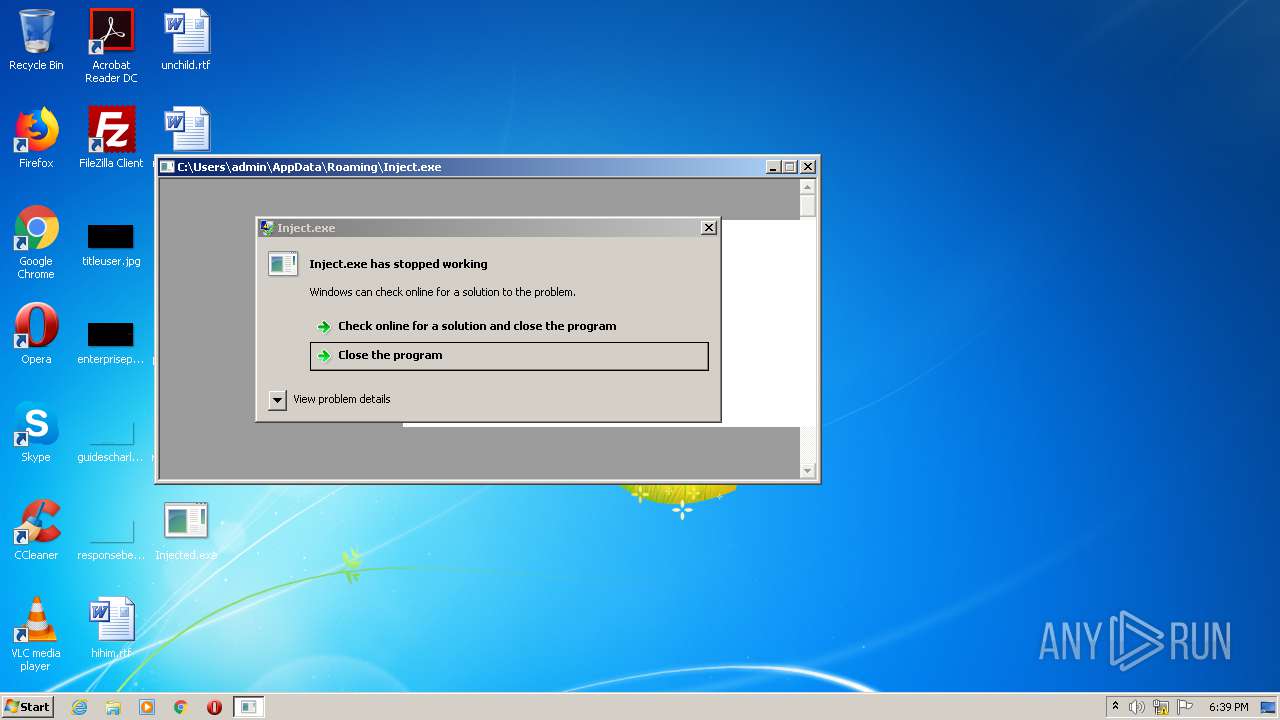
Task: Click the Chrome icon in the taskbar
Action: coord(181,707)
